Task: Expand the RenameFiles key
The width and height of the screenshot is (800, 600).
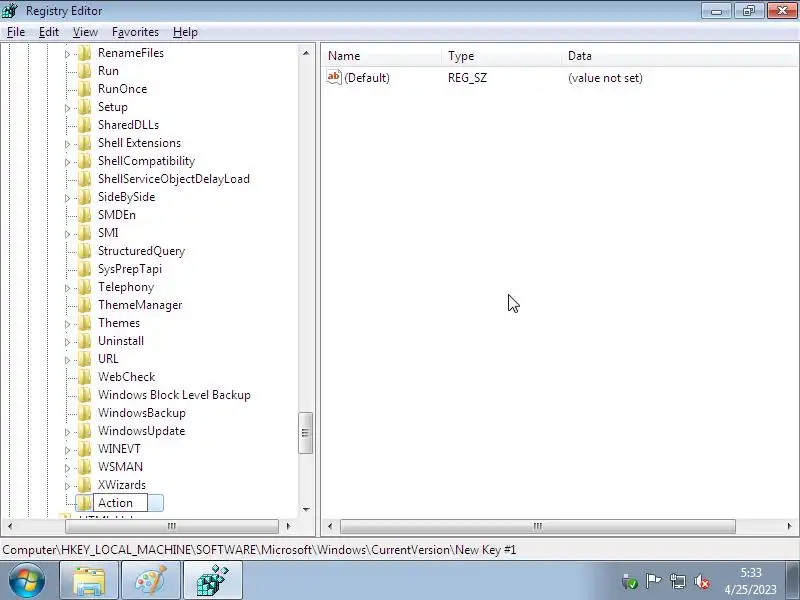Action: tap(67, 54)
